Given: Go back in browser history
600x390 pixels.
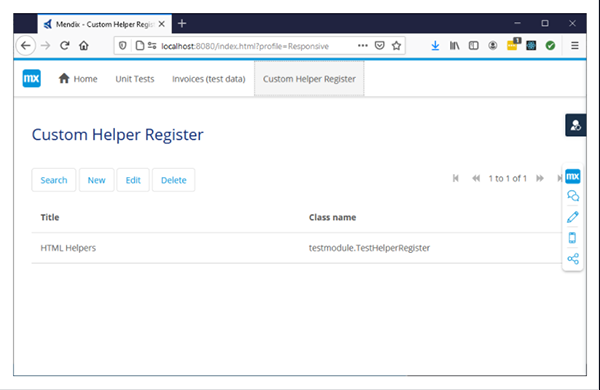Looking at the screenshot, I should pyautogui.click(x=26, y=46).
